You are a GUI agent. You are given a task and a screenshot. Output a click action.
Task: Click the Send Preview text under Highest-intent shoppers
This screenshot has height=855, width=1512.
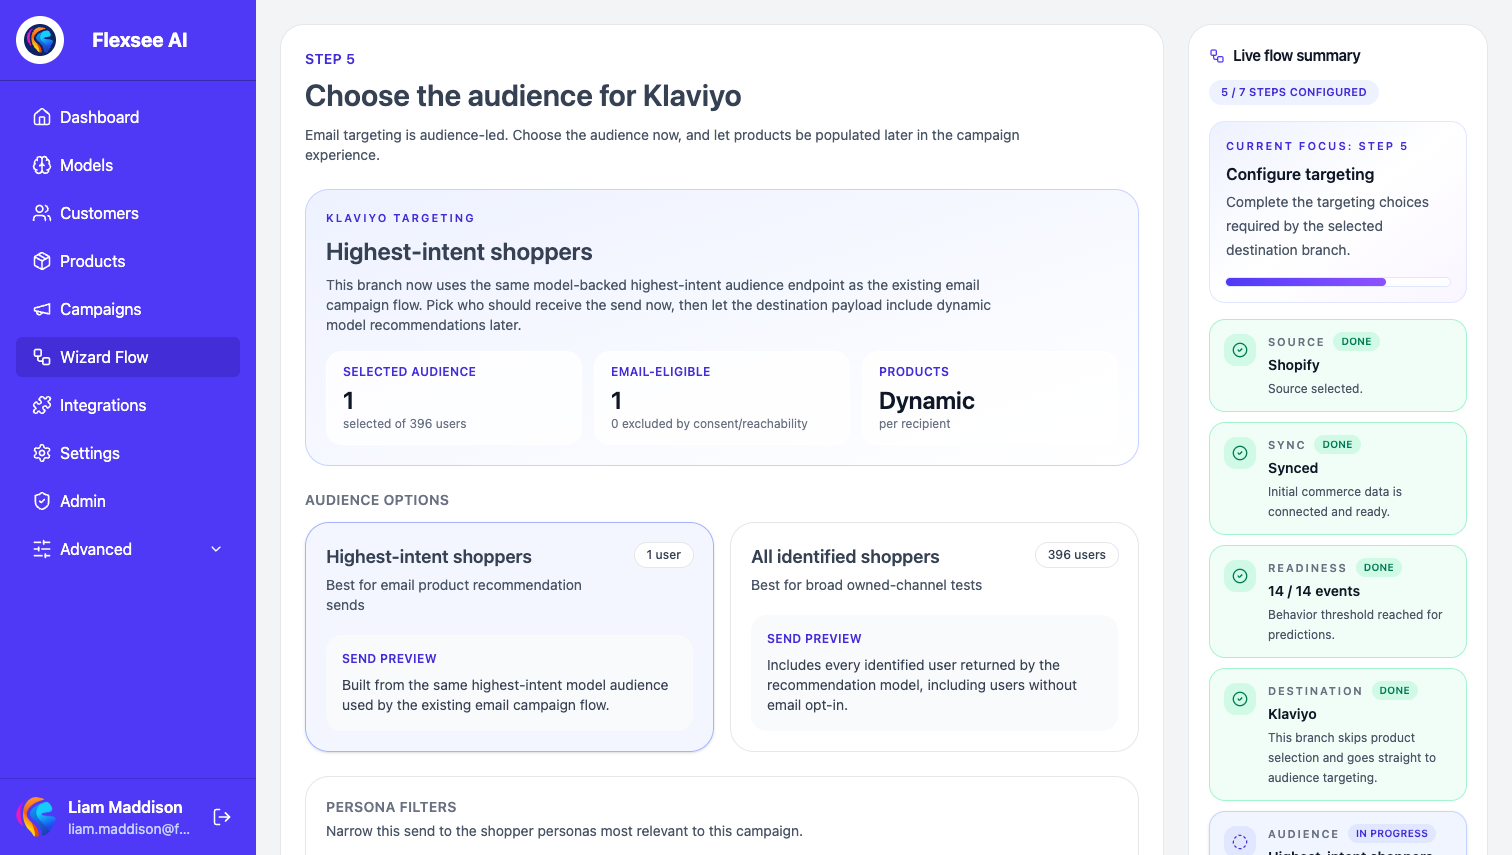tap(389, 659)
